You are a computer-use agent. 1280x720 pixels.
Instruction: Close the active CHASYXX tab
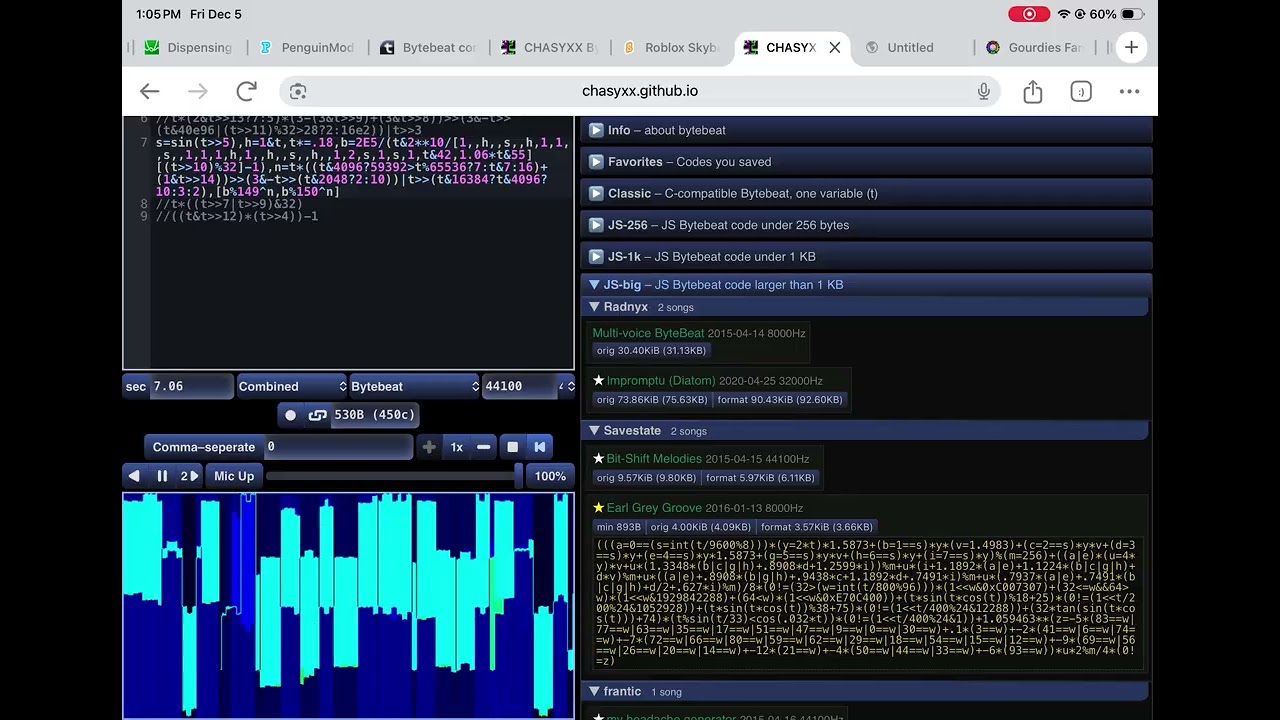click(835, 47)
